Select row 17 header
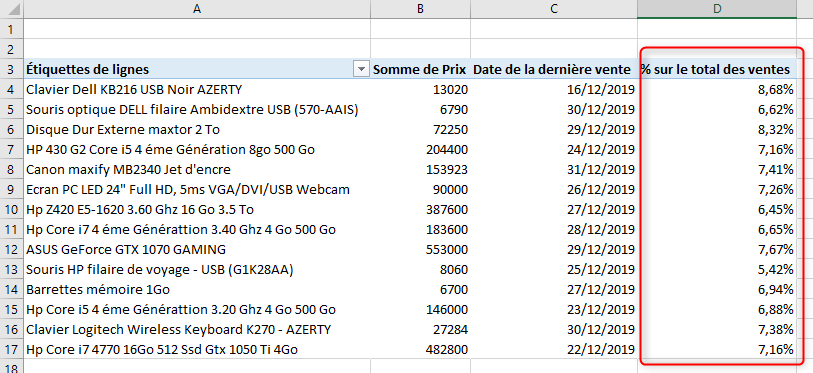The image size is (813, 373). point(11,350)
